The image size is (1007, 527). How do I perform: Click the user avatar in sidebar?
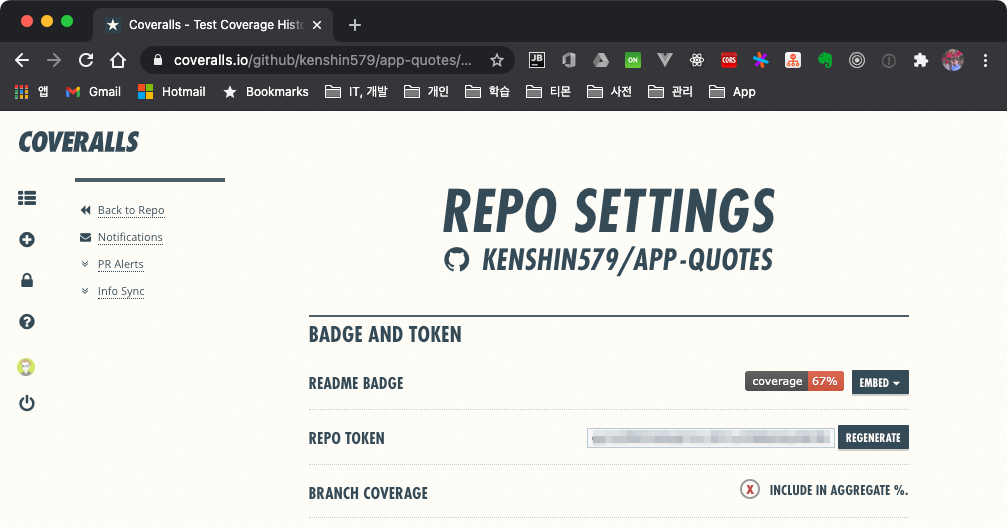27,367
